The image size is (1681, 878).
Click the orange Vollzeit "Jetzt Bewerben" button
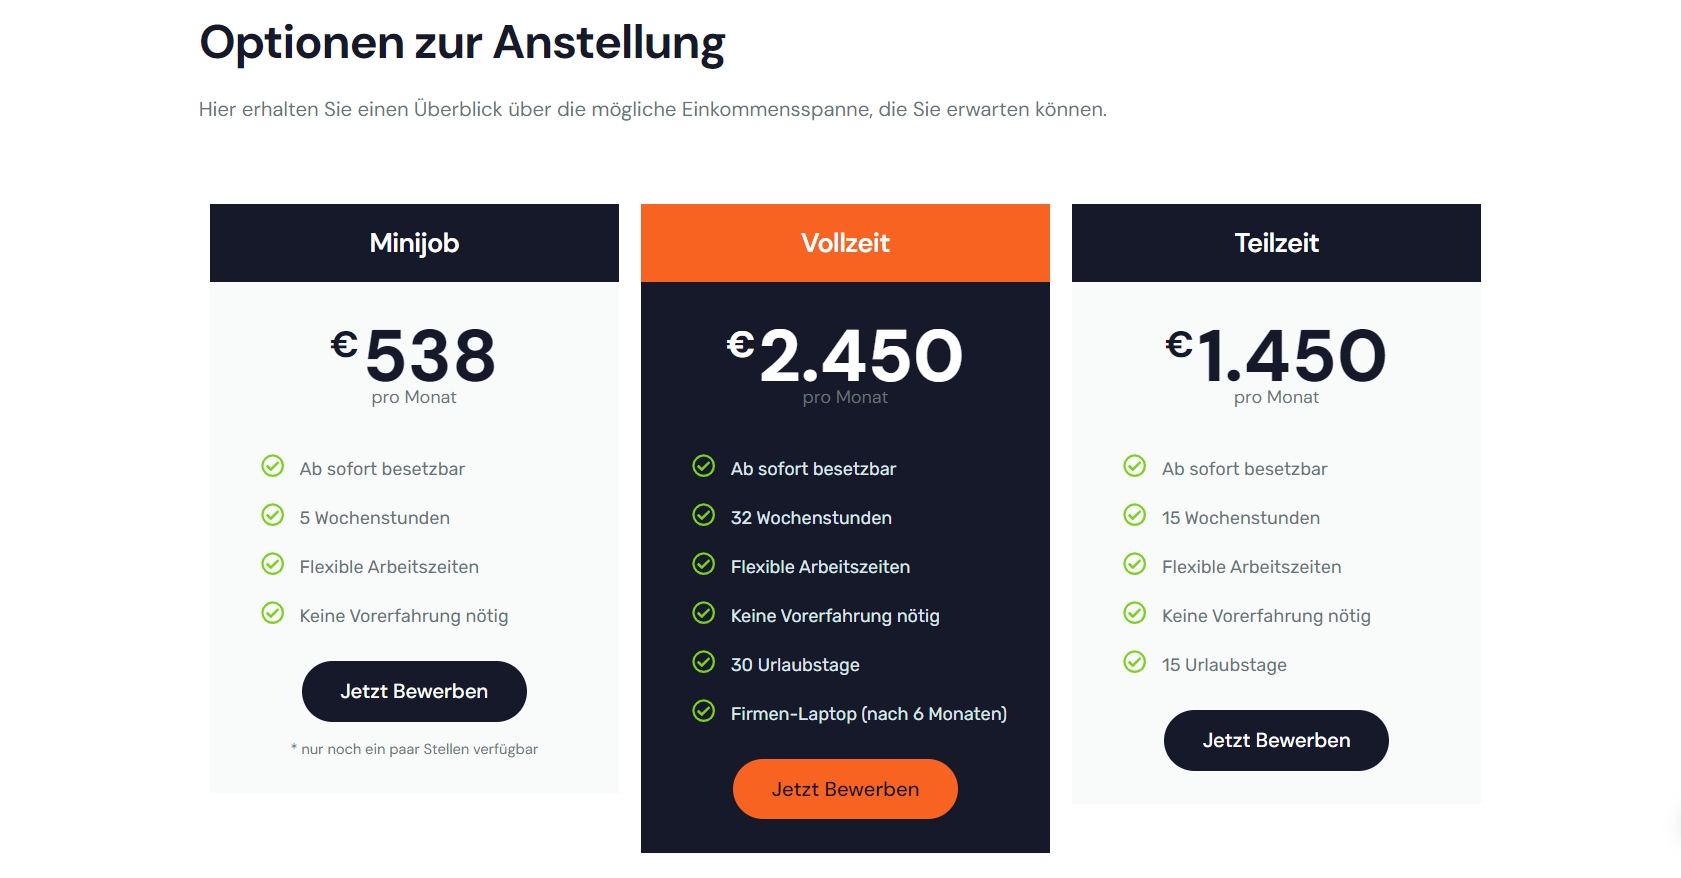[x=845, y=789]
